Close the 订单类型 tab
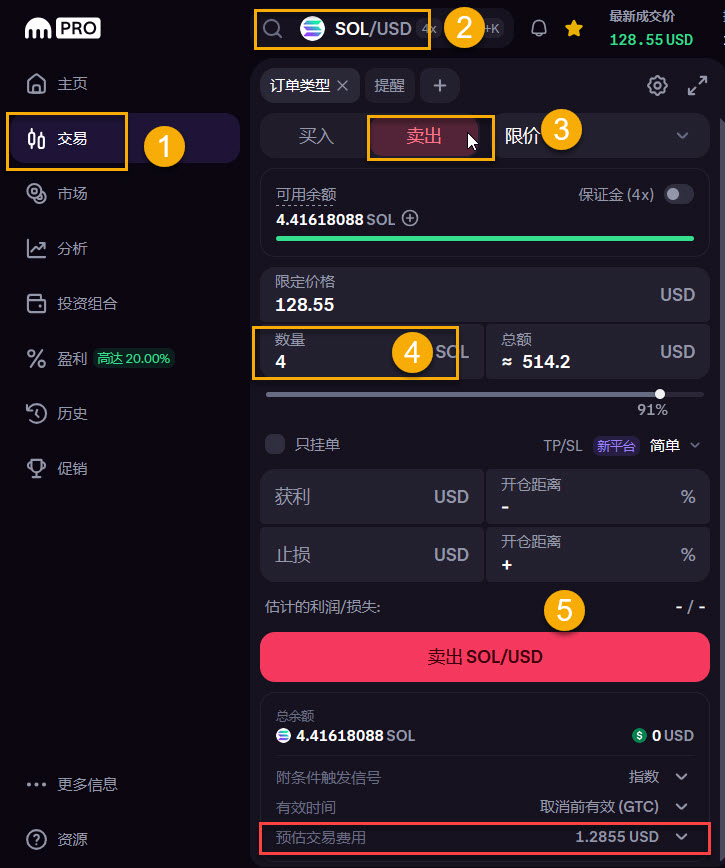725x868 pixels. tap(343, 86)
